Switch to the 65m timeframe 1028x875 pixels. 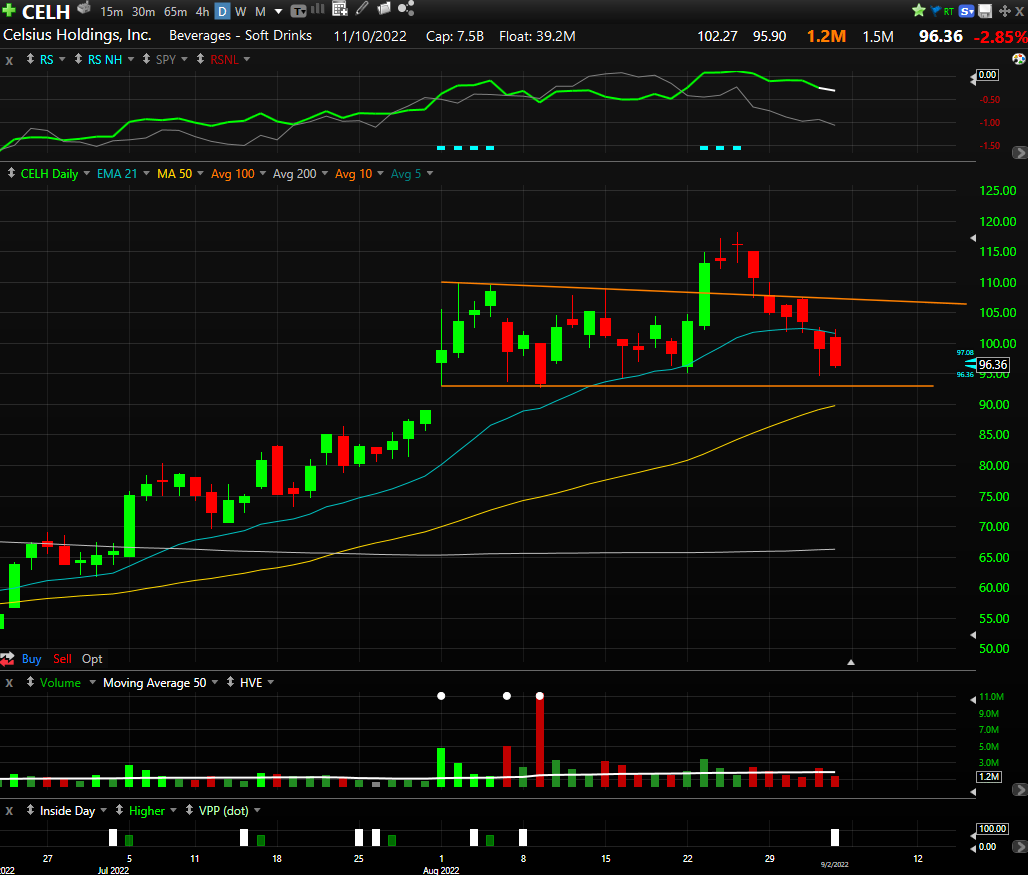176,12
